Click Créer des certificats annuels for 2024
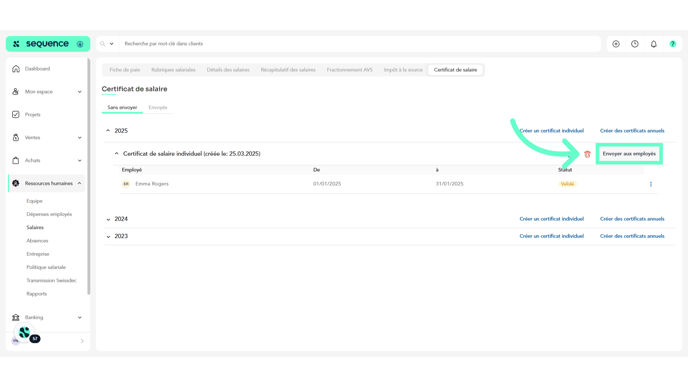 point(632,219)
